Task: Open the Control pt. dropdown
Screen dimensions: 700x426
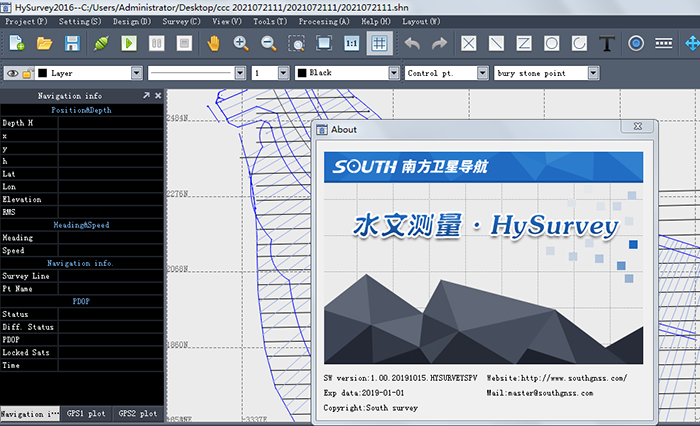Action: coord(482,73)
